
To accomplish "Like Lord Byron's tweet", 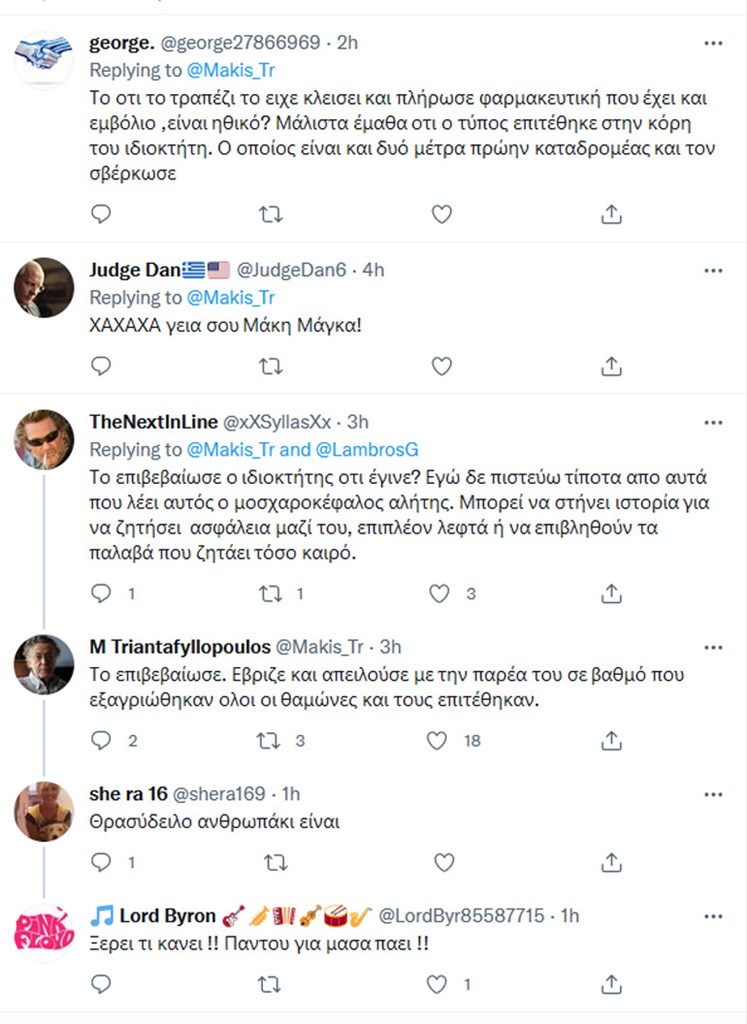I will click(437, 985).
